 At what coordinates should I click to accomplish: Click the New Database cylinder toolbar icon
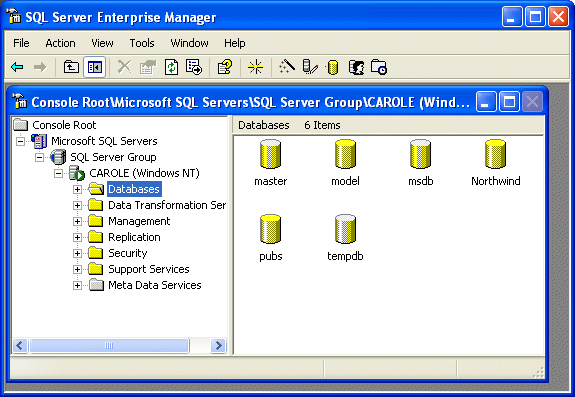[332, 67]
